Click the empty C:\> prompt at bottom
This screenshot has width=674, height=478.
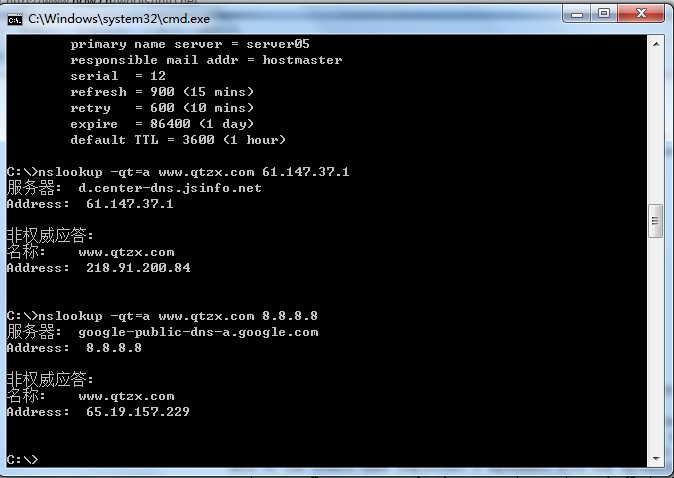tap(22, 459)
